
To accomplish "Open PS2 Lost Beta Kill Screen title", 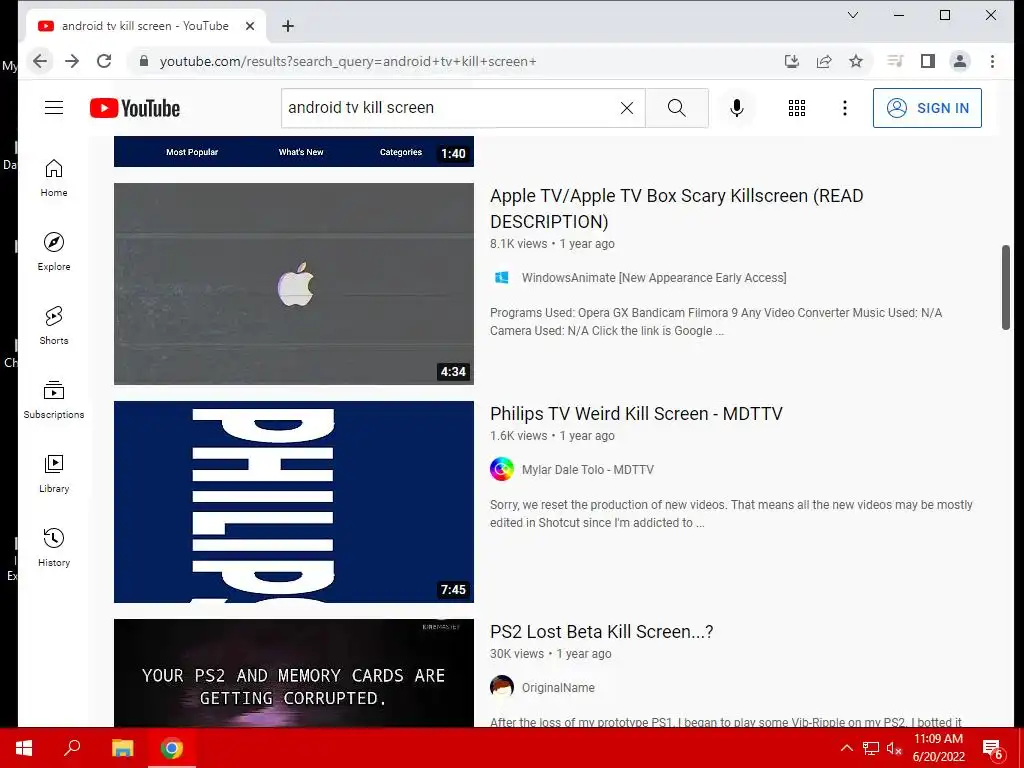I will [601, 632].
